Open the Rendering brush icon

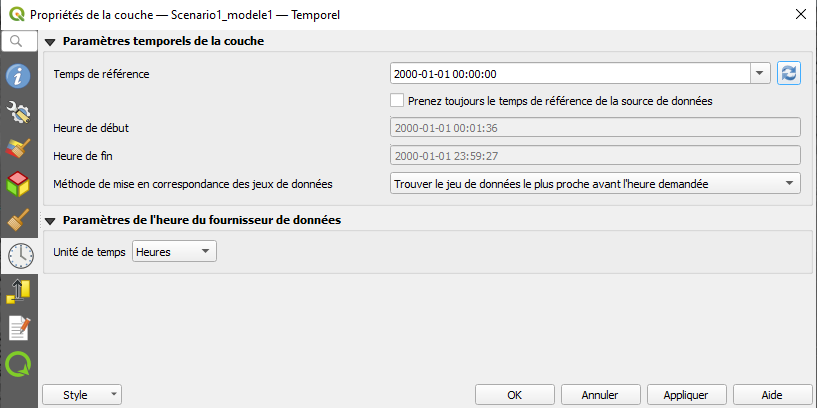point(18,219)
